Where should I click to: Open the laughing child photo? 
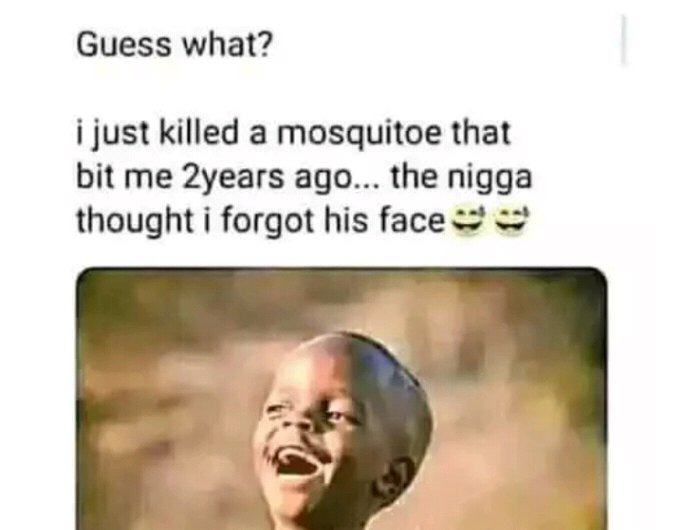click(342, 398)
